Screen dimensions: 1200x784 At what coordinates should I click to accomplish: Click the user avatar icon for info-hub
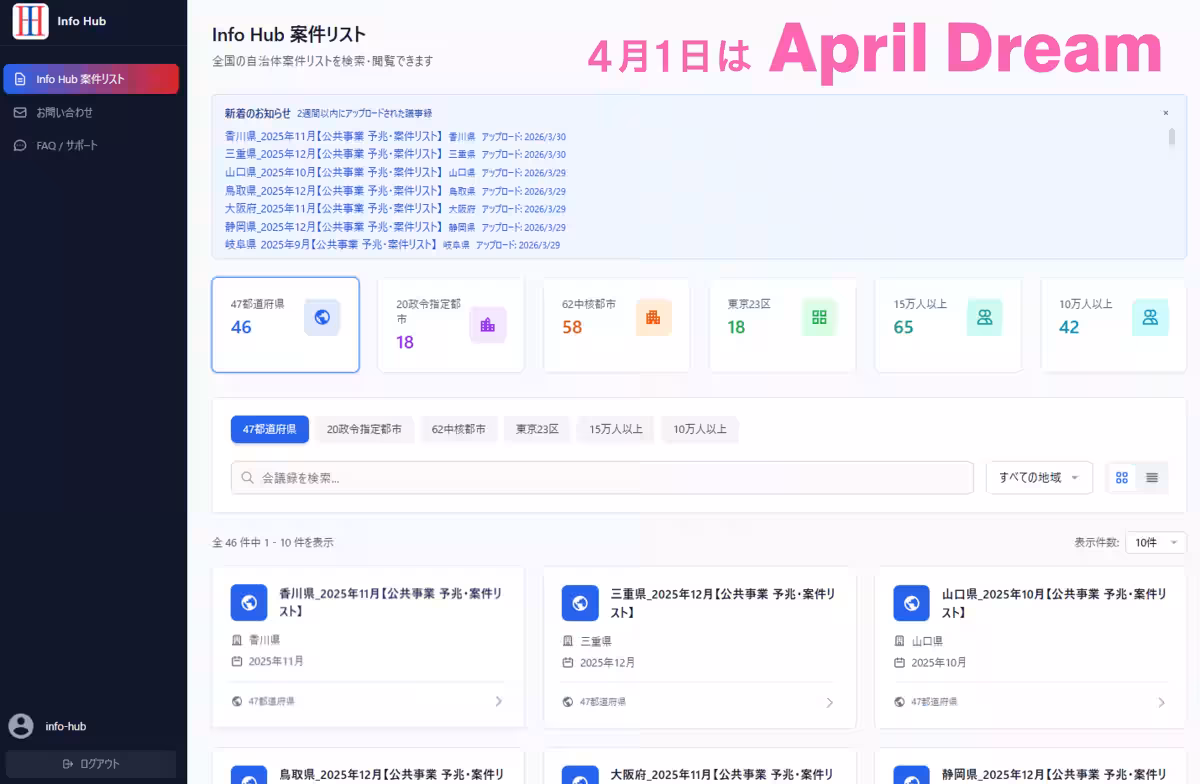click(x=20, y=726)
